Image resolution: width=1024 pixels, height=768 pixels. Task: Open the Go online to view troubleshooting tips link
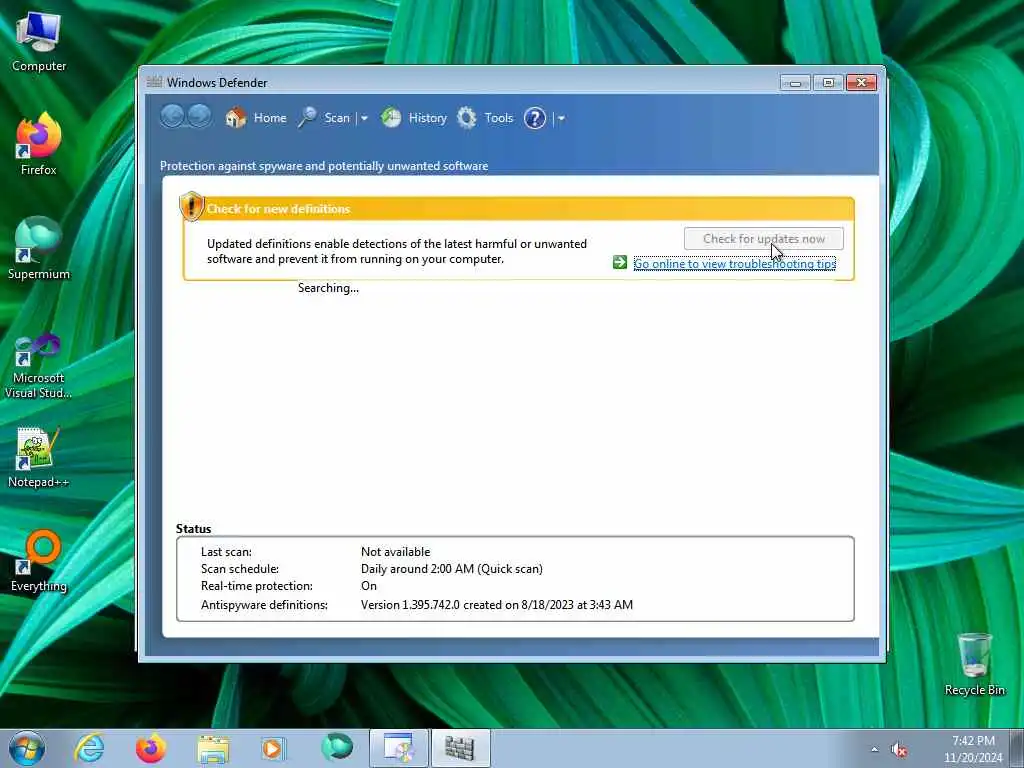coord(735,264)
